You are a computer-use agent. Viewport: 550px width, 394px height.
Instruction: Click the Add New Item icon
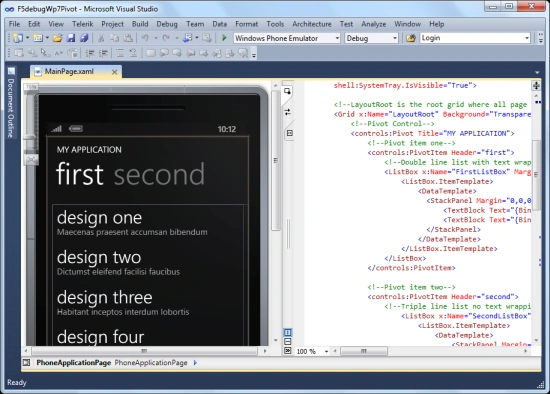[38, 38]
